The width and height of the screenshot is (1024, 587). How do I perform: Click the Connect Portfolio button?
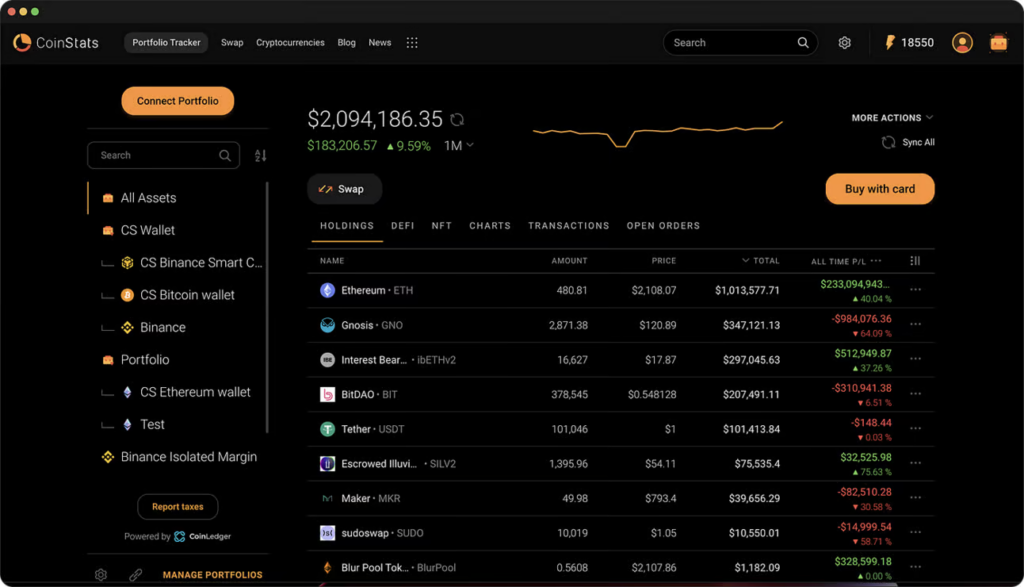click(x=178, y=101)
